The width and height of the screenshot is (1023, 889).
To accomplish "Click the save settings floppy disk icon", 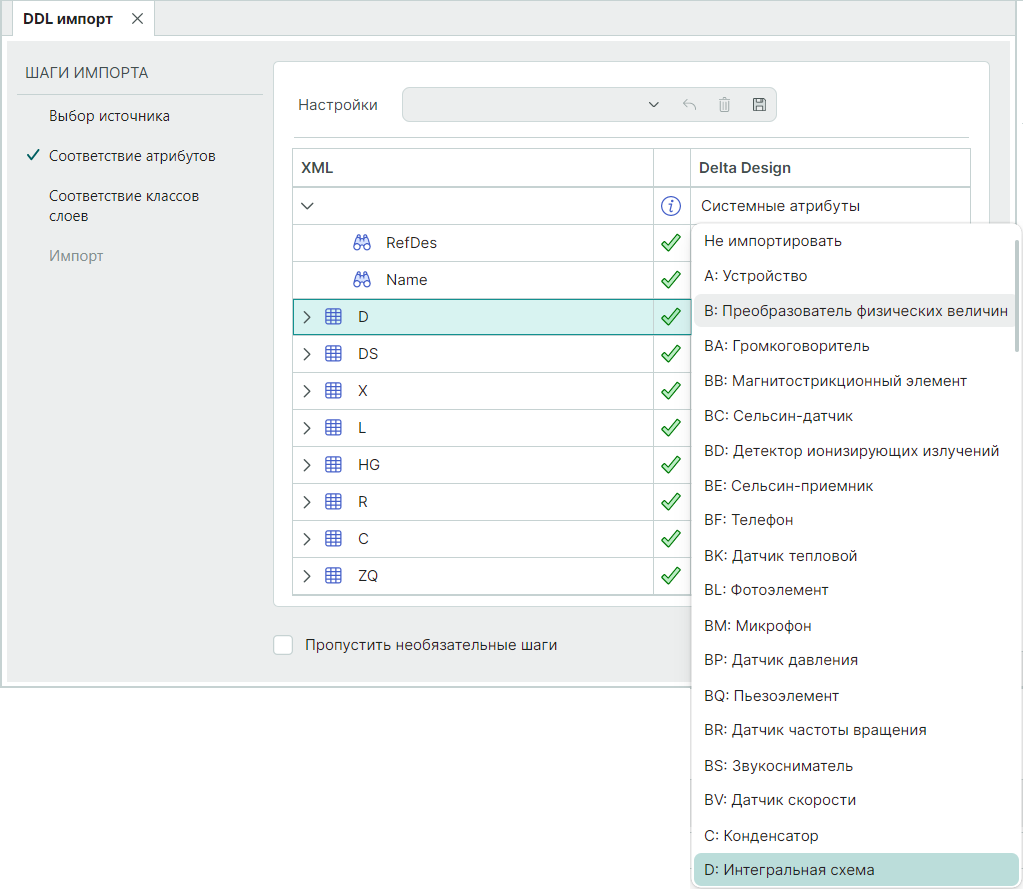I will (x=758, y=105).
